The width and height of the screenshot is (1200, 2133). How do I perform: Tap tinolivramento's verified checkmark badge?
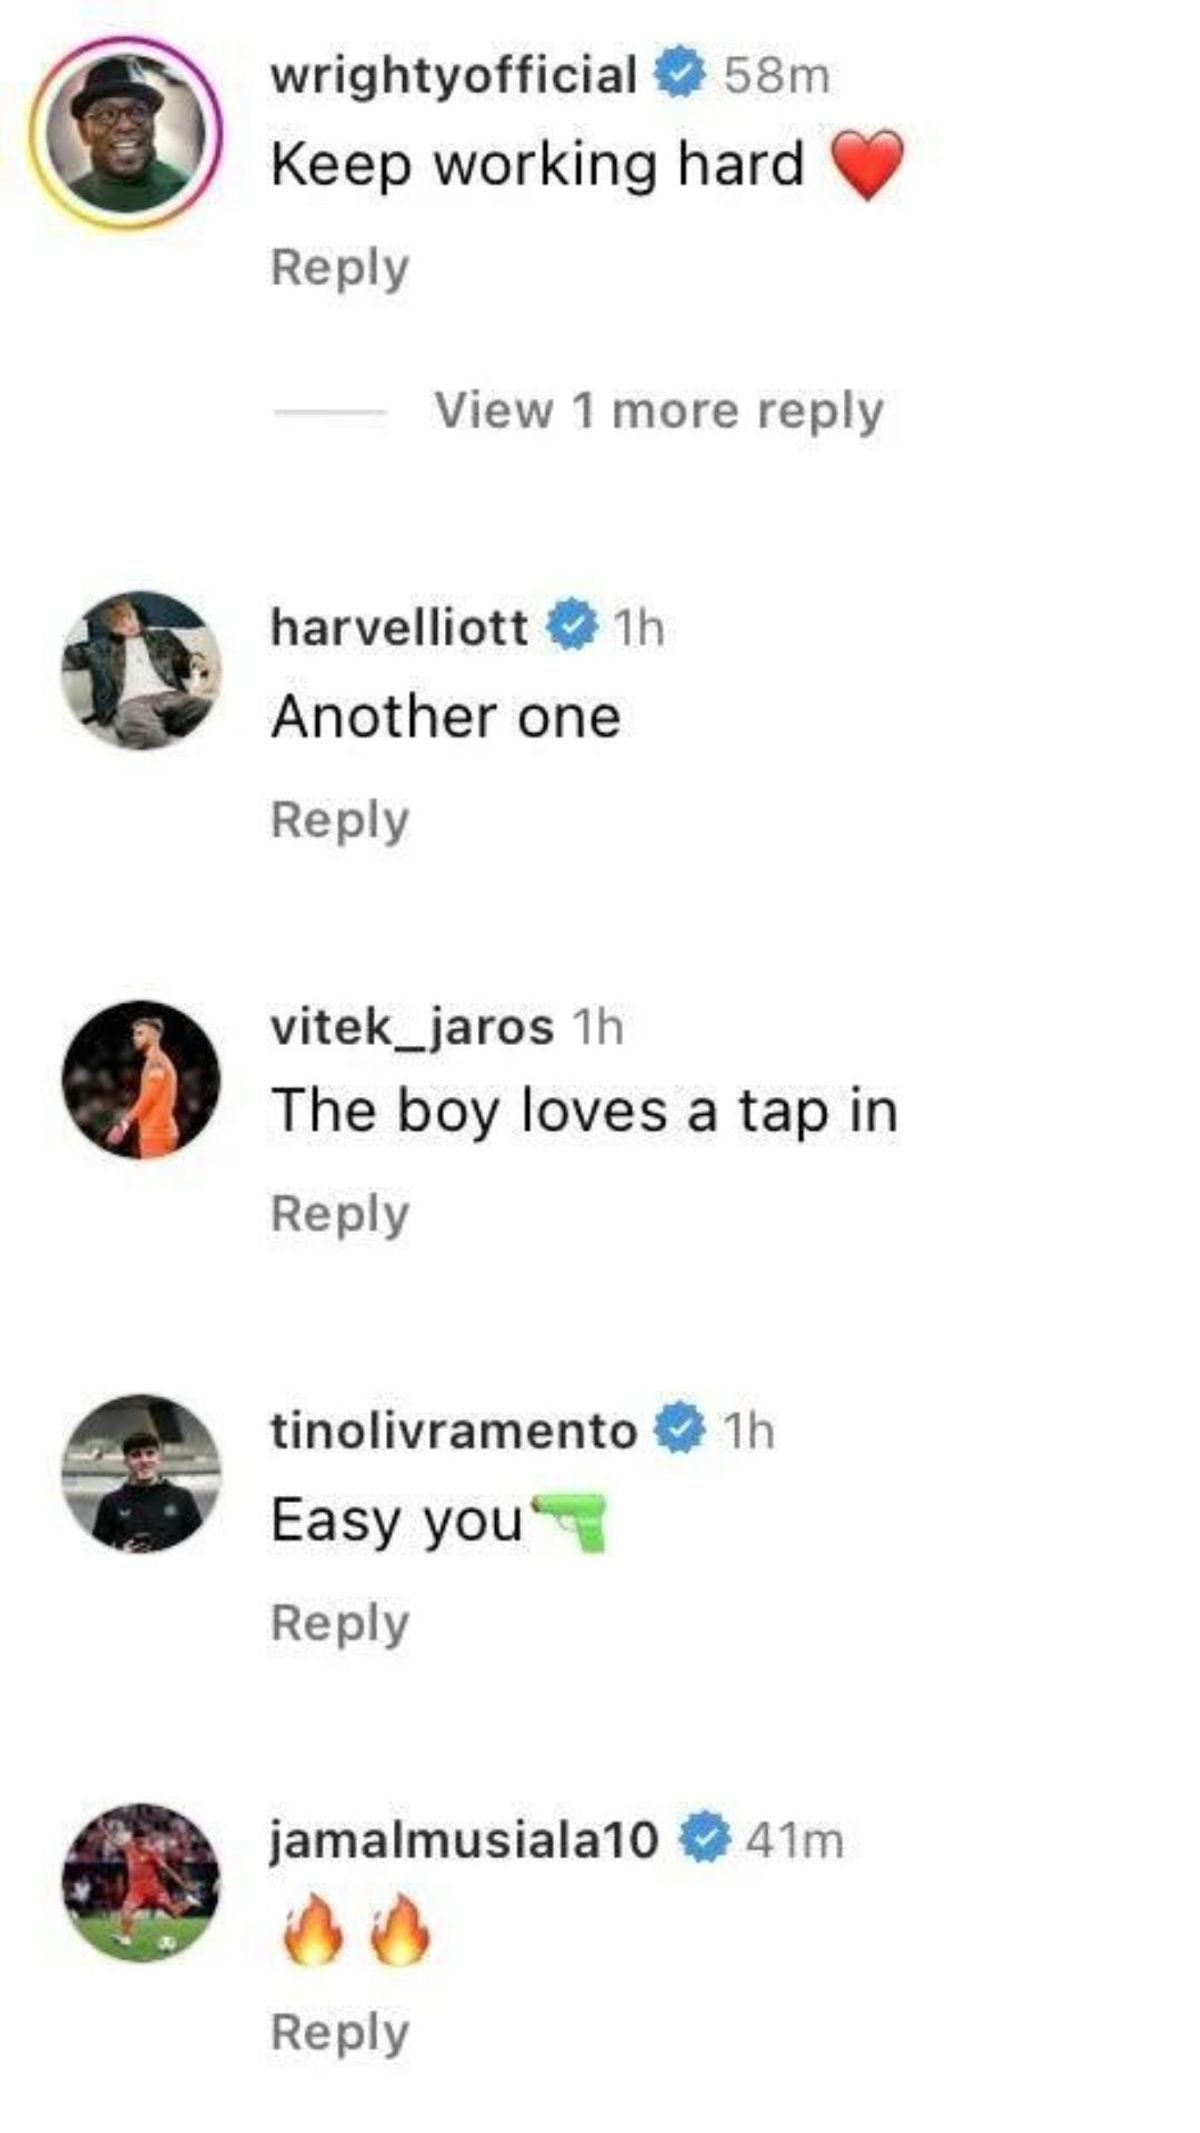point(681,1429)
